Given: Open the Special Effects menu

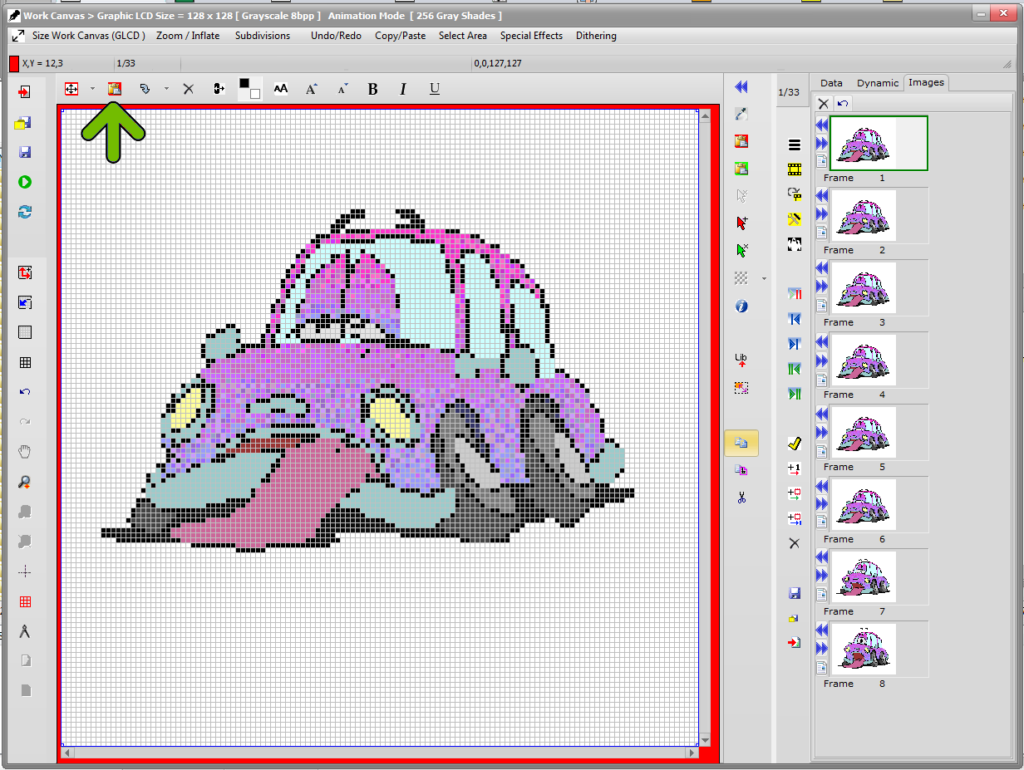Looking at the screenshot, I should tap(531, 36).
